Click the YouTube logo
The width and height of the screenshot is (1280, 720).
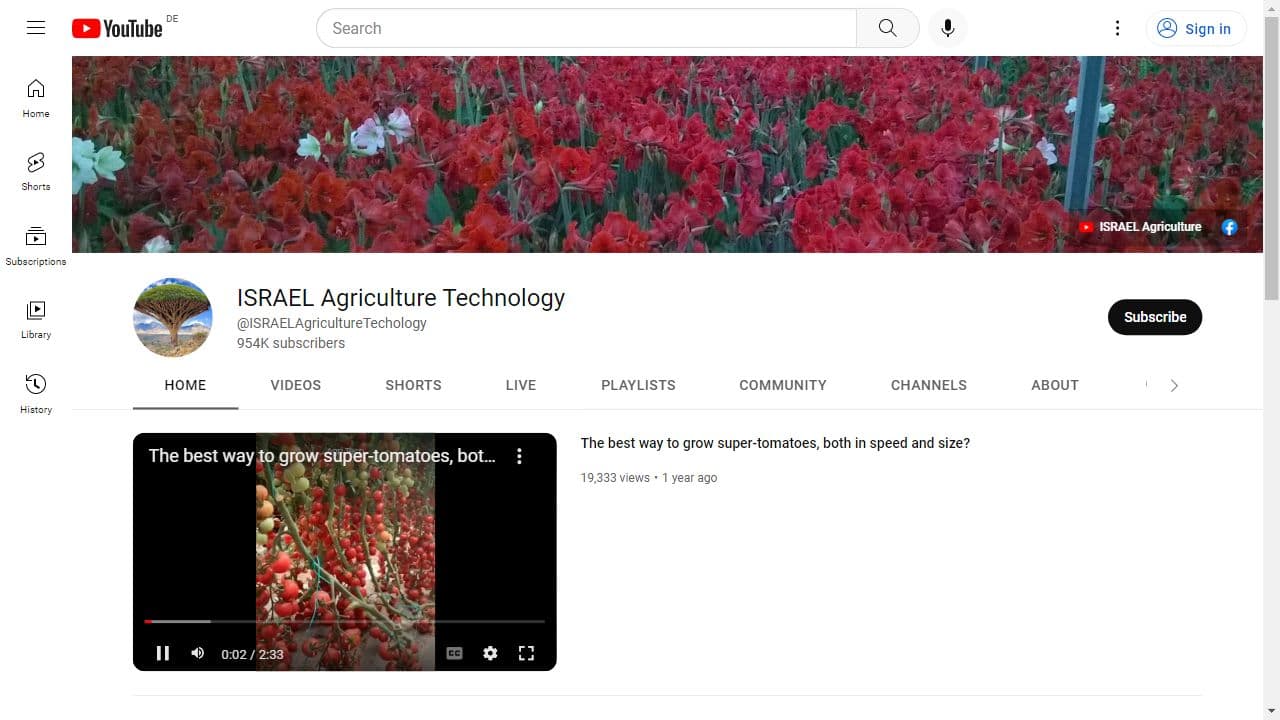click(x=117, y=28)
